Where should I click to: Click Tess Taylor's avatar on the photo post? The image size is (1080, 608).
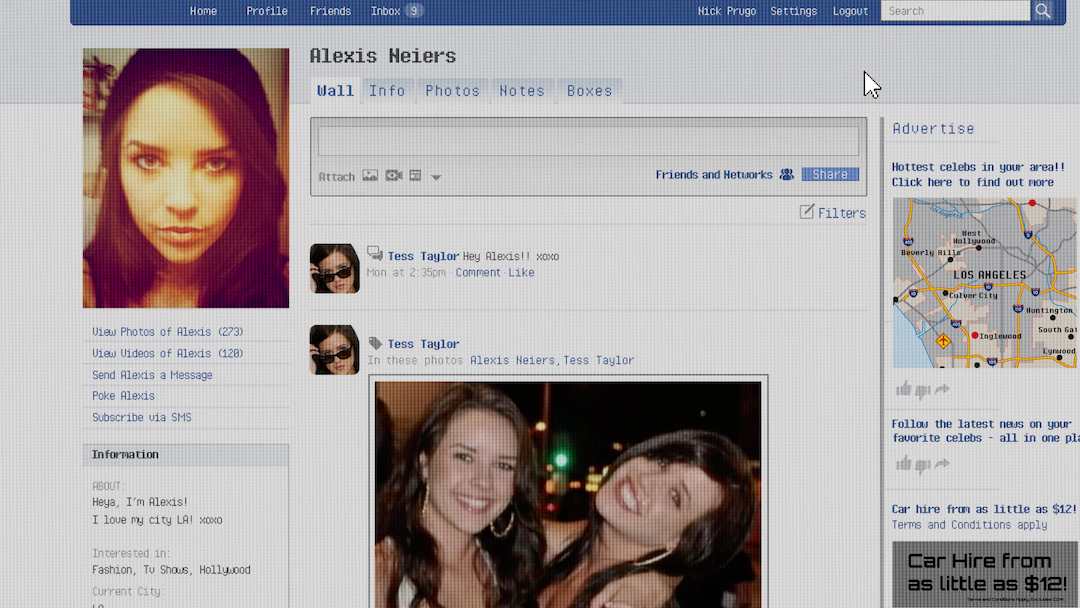pos(334,350)
